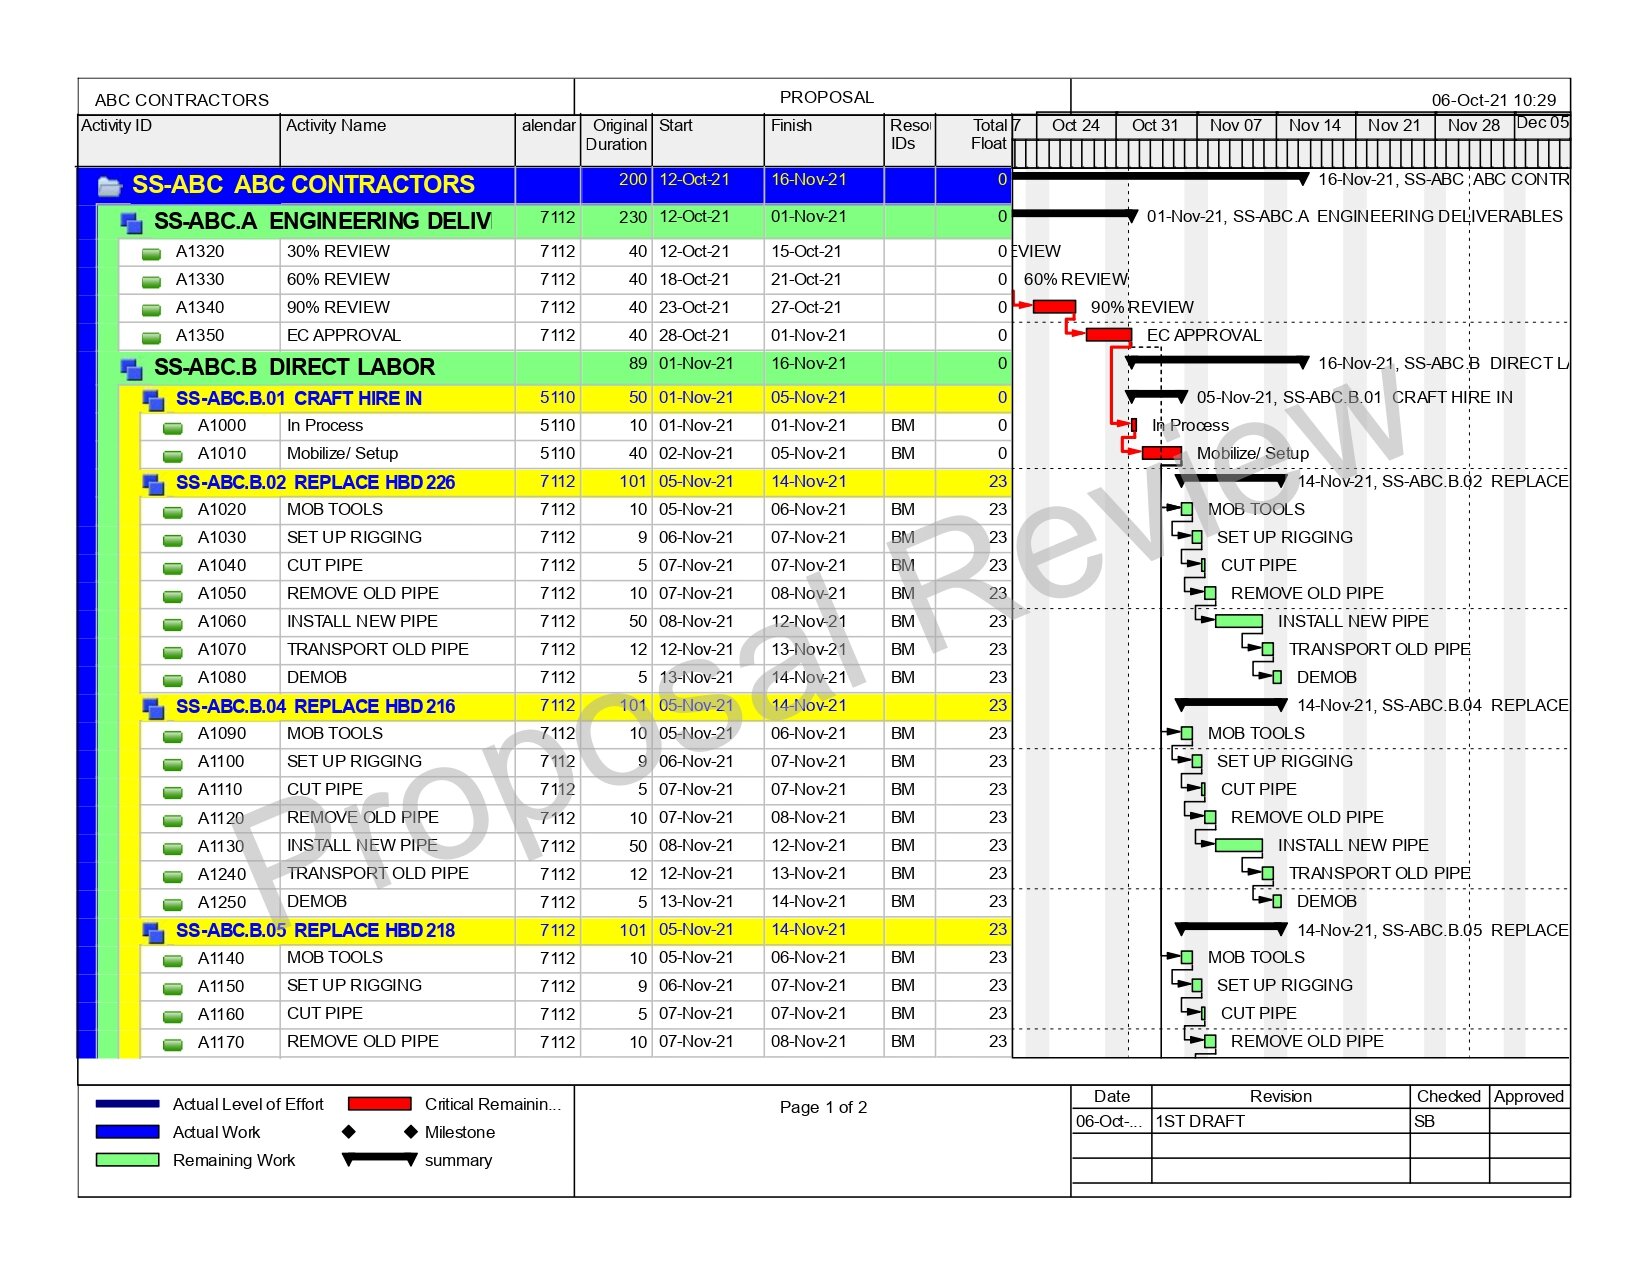Select the Start column header
The width and height of the screenshot is (1650, 1275).
click(x=708, y=140)
